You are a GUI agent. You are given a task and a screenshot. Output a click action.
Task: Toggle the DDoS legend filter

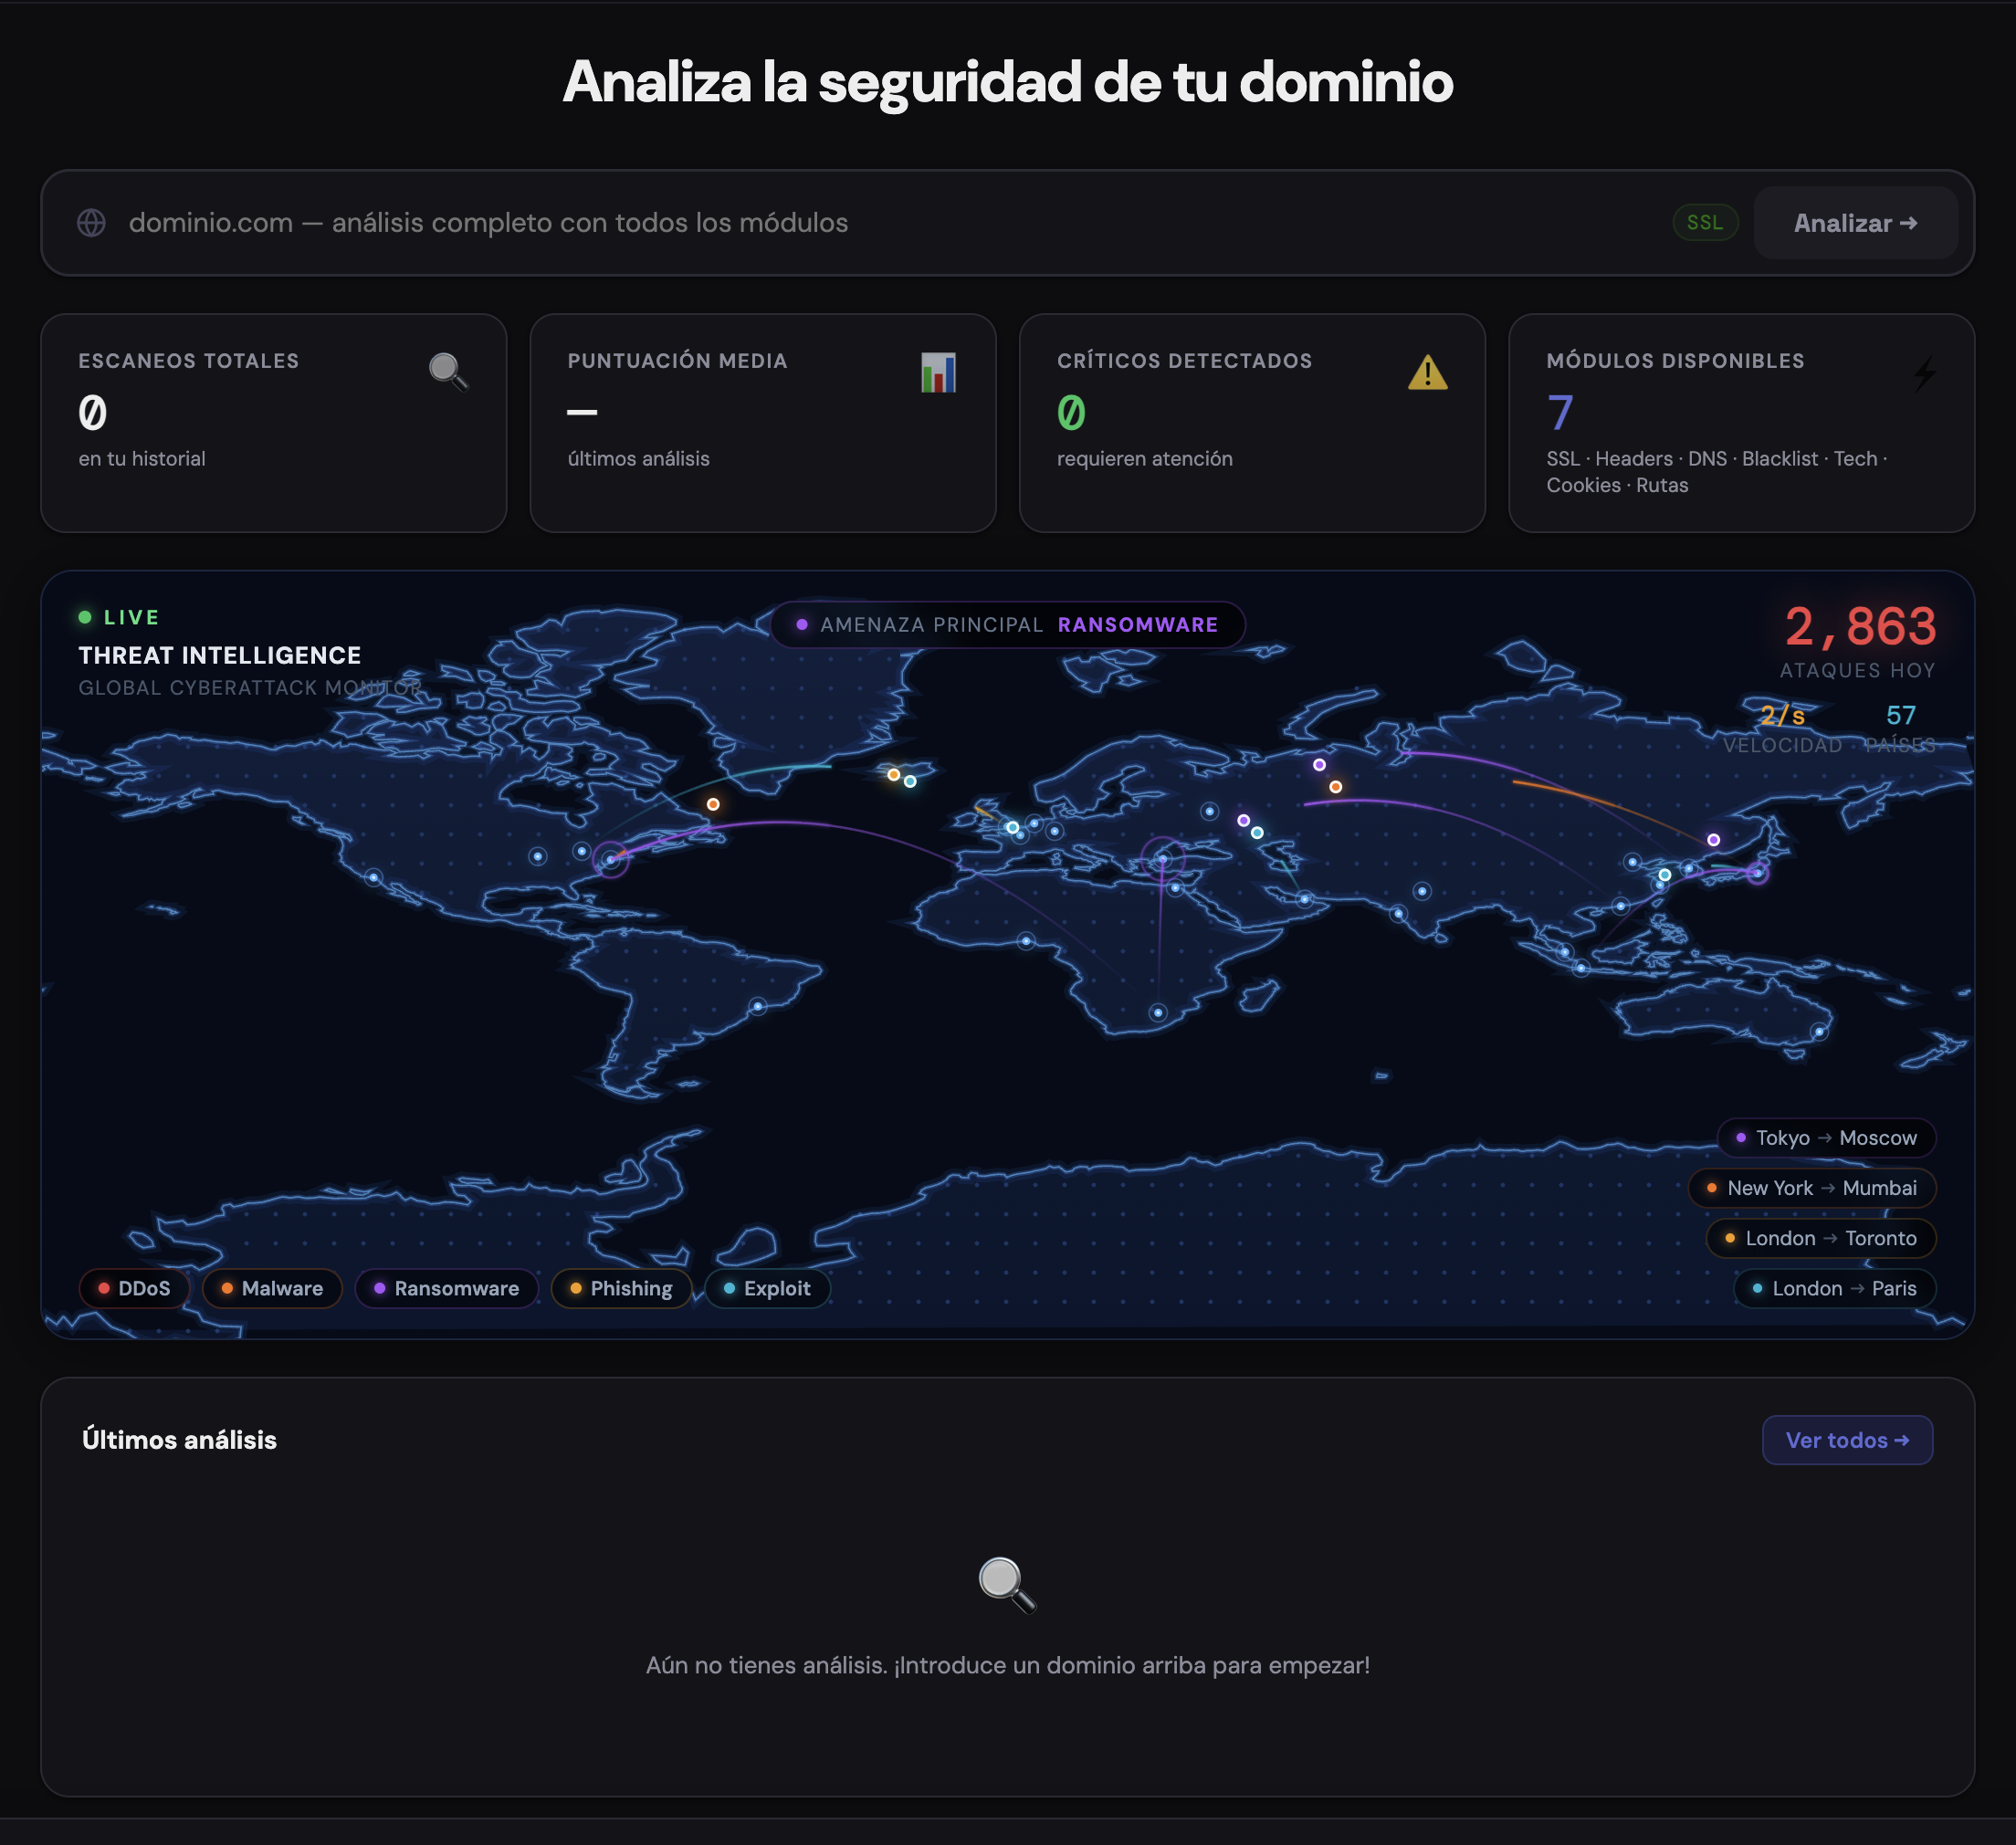click(x=134, y=1288)
